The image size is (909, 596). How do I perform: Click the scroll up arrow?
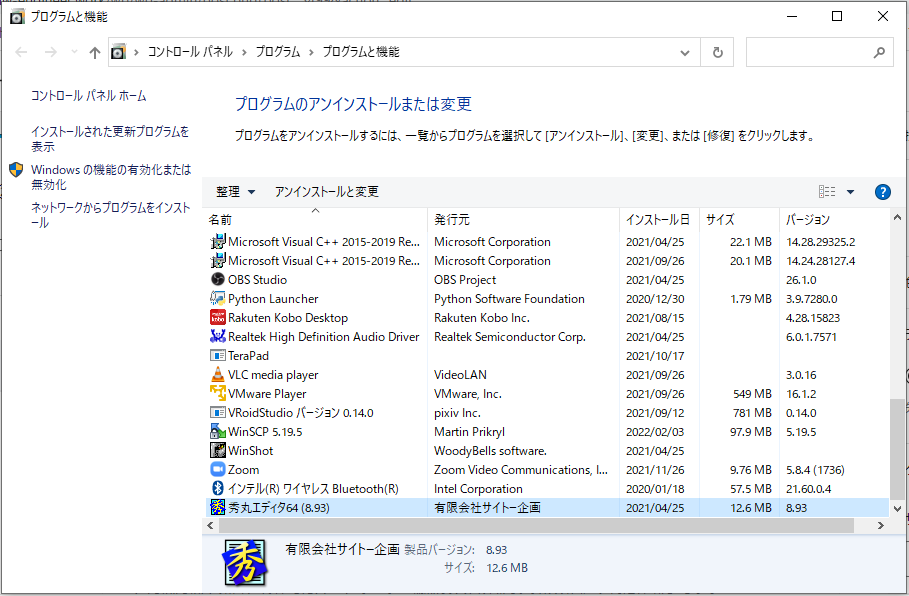pos(897,218)
